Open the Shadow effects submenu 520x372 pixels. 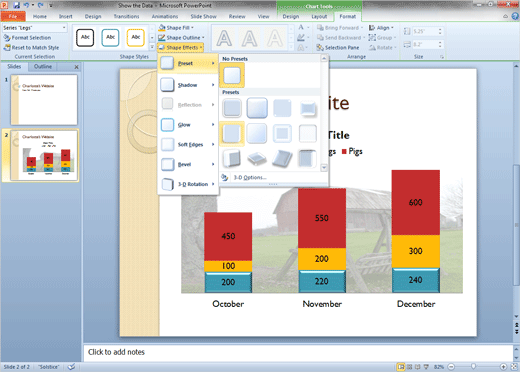pyautogui.click(x=188, y=85)
